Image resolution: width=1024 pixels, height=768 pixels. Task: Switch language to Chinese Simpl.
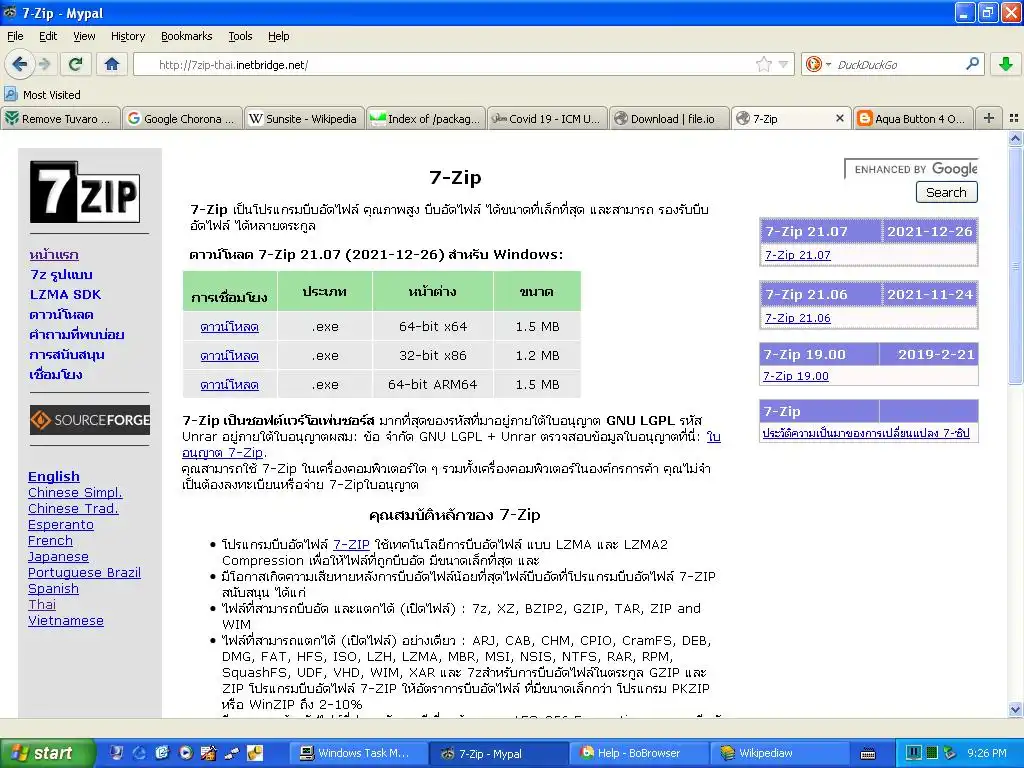click(x=75, y=492)
